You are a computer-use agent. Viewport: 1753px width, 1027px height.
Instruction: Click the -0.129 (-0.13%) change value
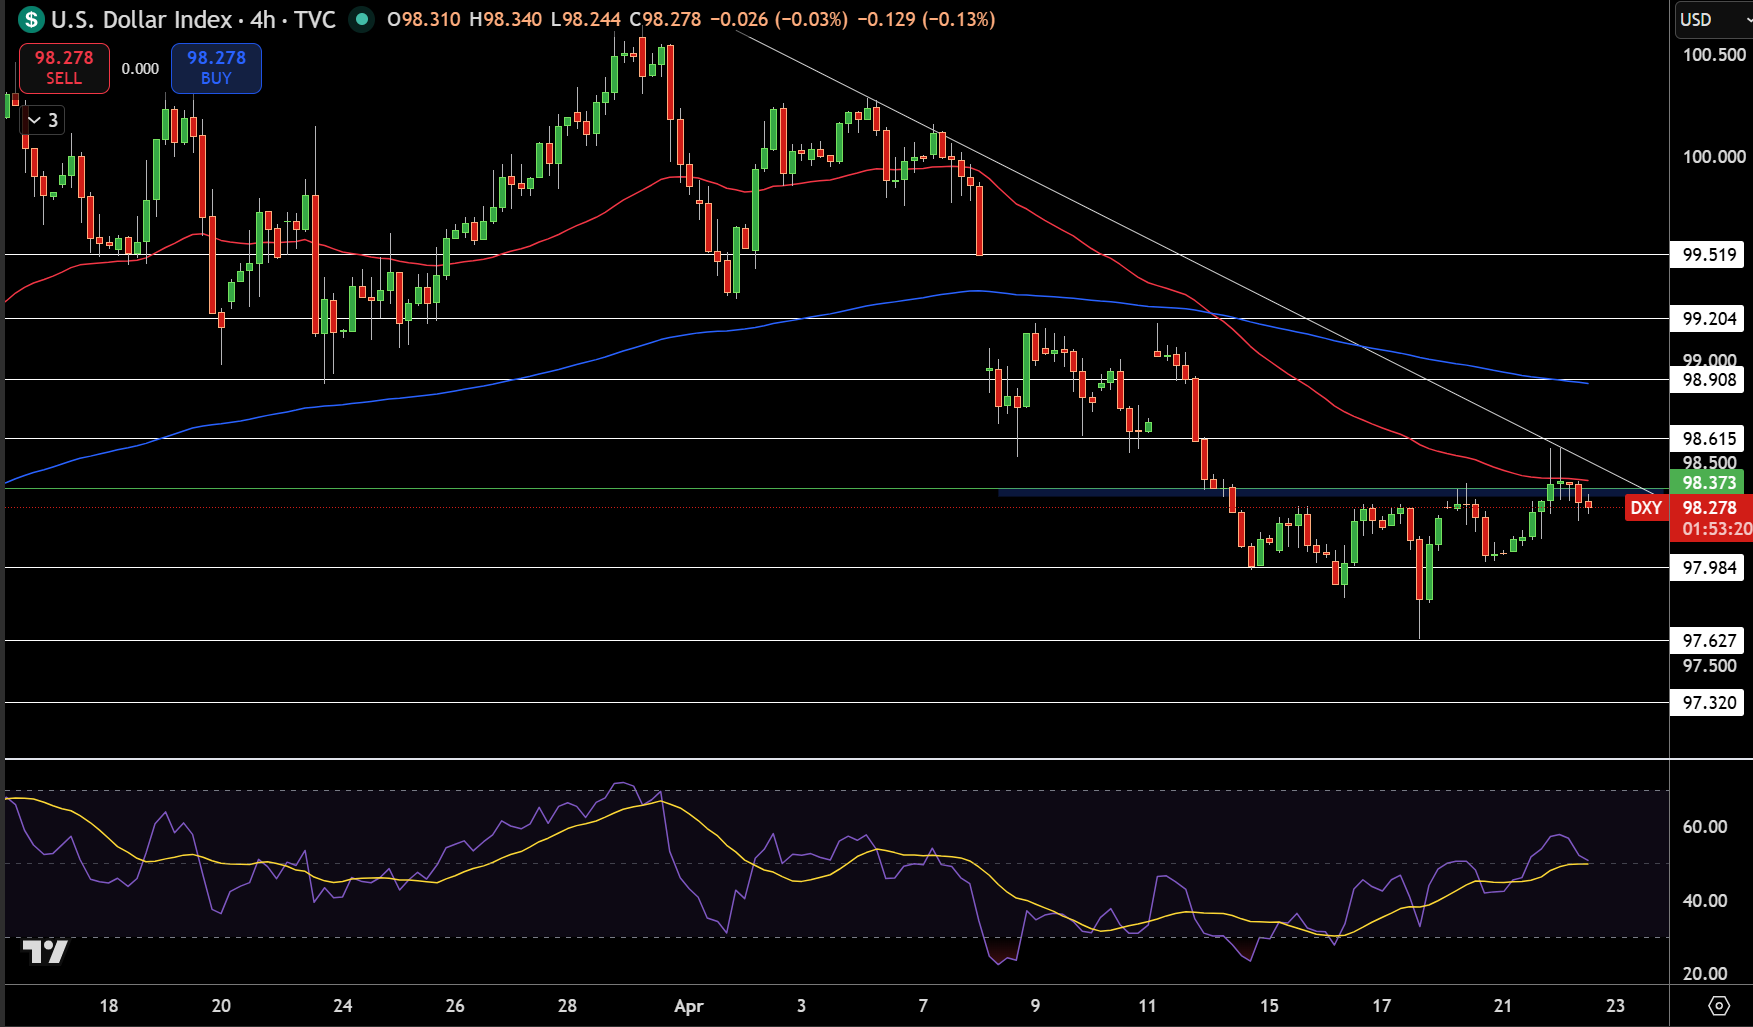(926, 19)
